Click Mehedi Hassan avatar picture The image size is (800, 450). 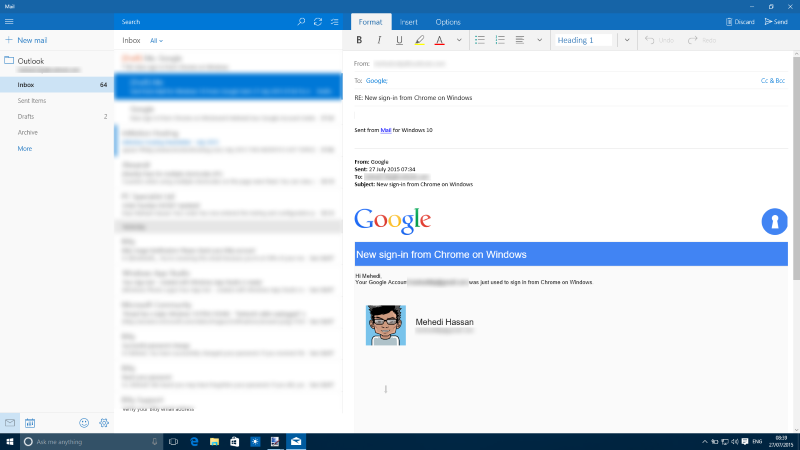click(386, 326)
